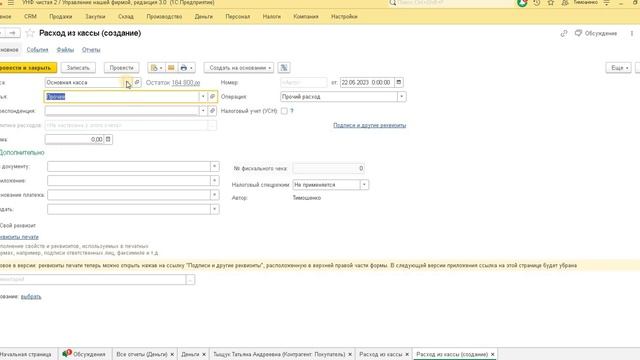This screenshot has width=640, height=360.
Task: Open the document movements report icon dropdown
Action: tap(157, 68)
